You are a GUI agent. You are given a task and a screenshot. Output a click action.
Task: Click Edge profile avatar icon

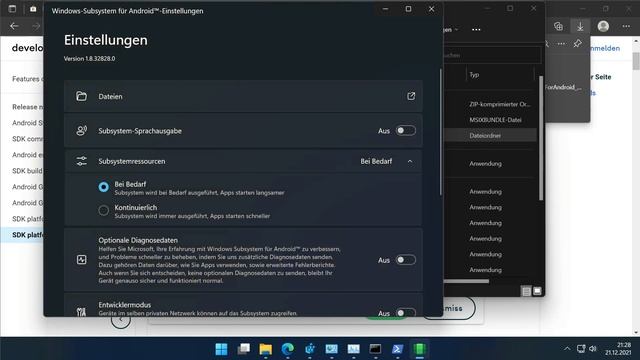coord(603,27)
